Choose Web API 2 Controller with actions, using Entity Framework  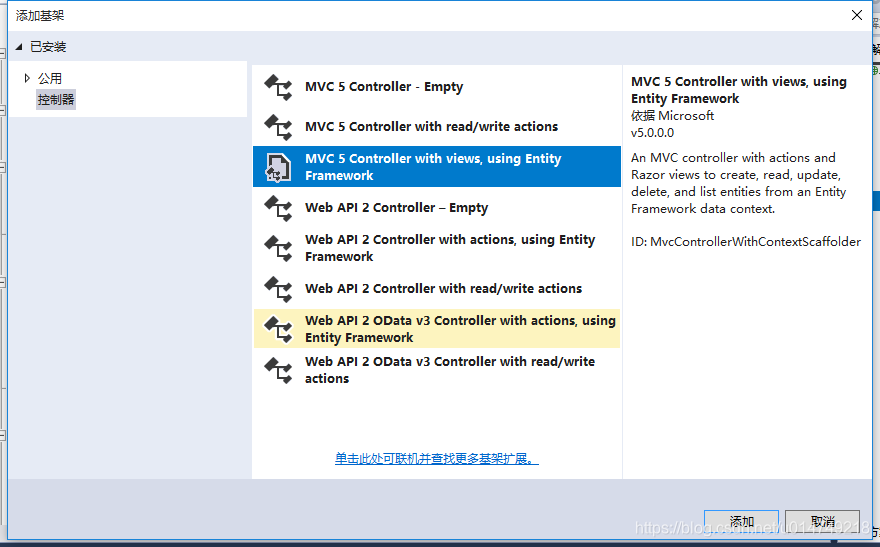tap(437, 249)
